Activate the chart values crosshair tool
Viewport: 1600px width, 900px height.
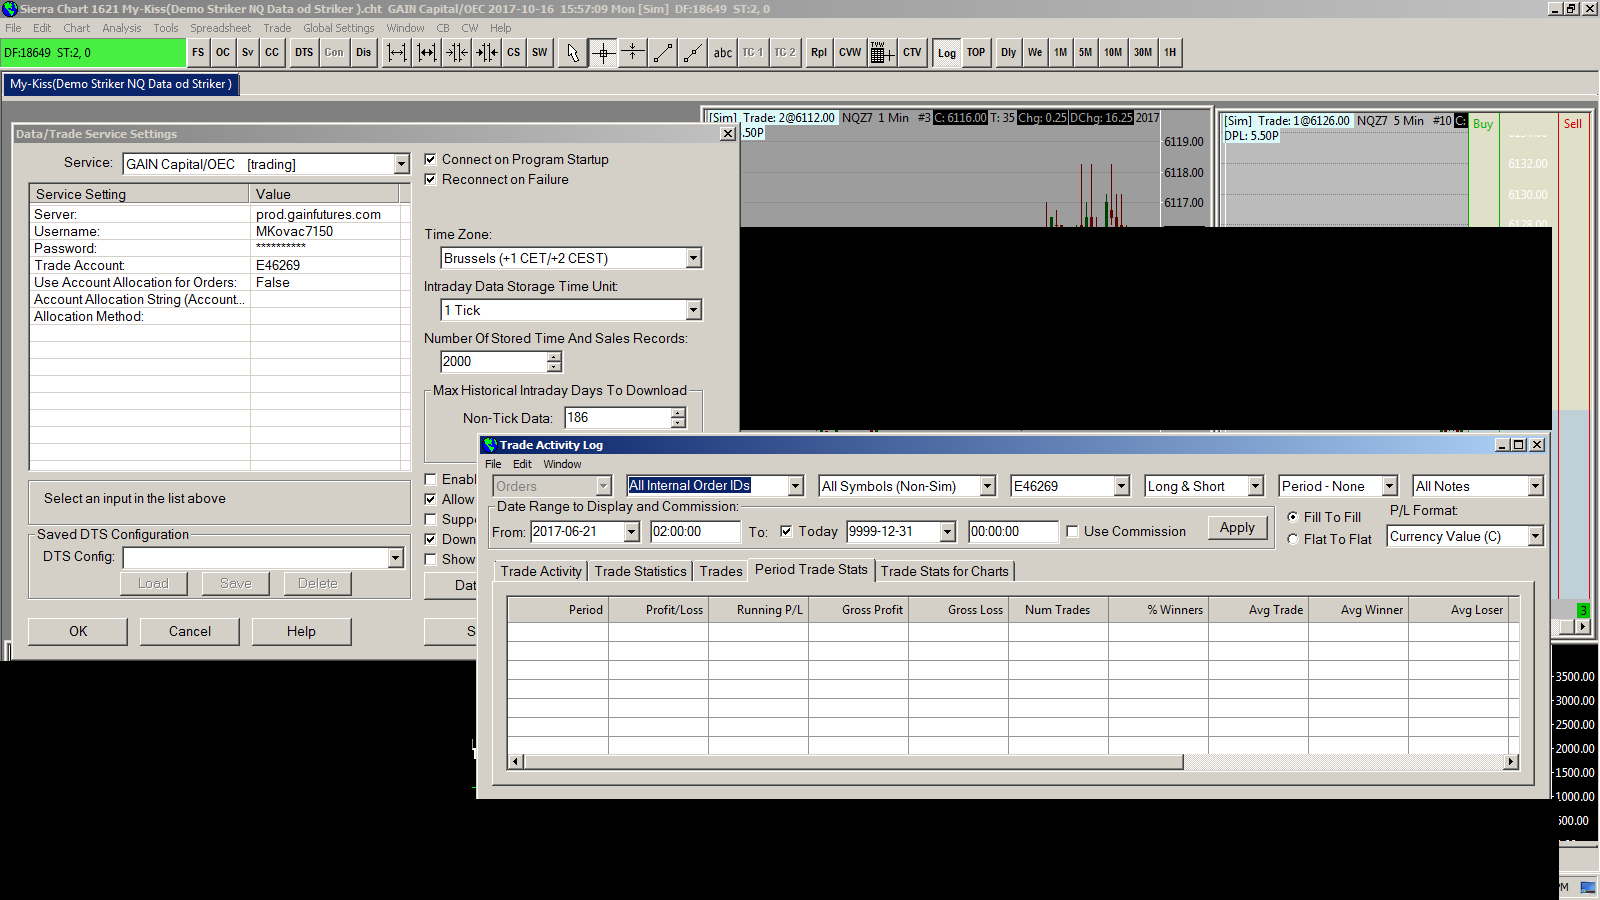603,53
